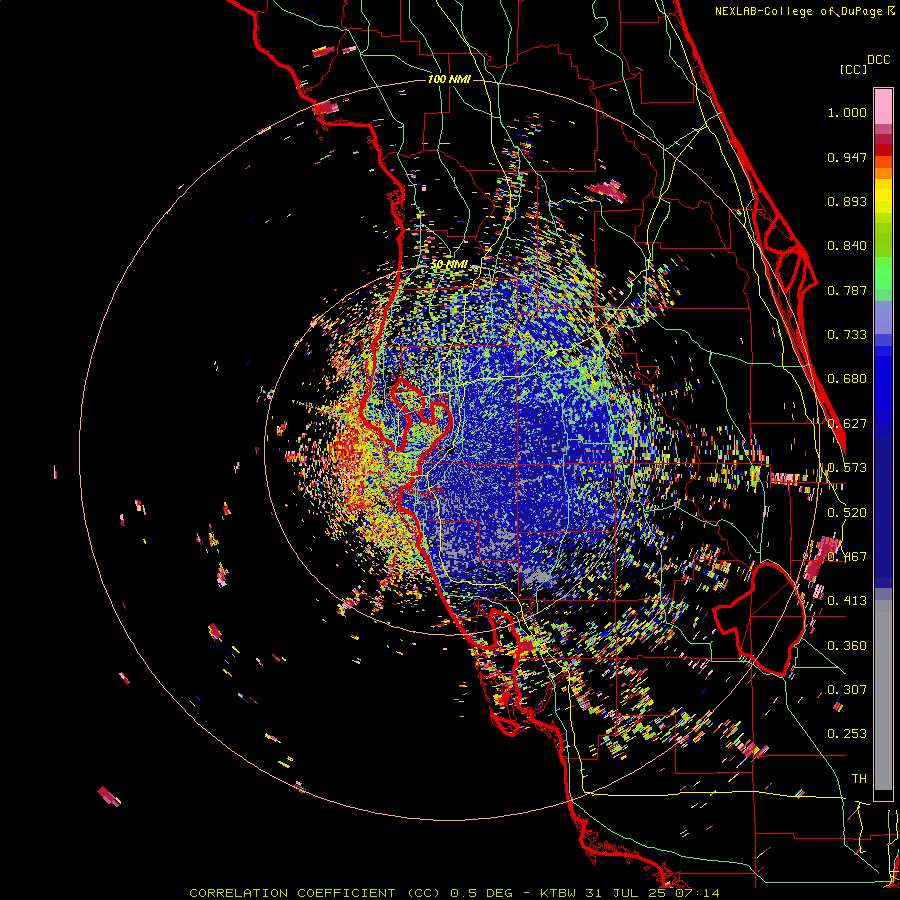Image resolution: width=900 pixels, height=900 pixels.
Task: Pick the pink top segment of the color bar
Action: tap(883, 107)
